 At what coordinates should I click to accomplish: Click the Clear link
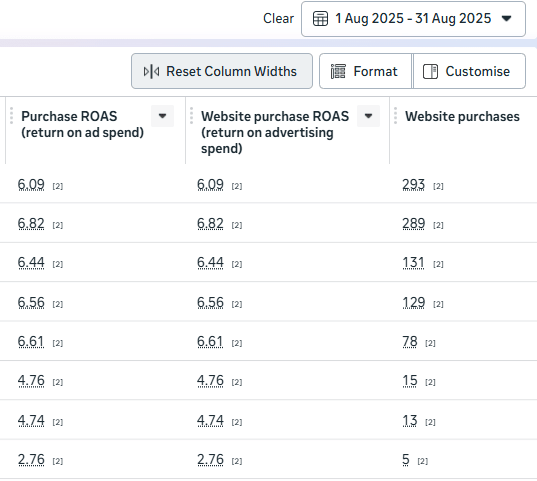(x=278, y=18)
